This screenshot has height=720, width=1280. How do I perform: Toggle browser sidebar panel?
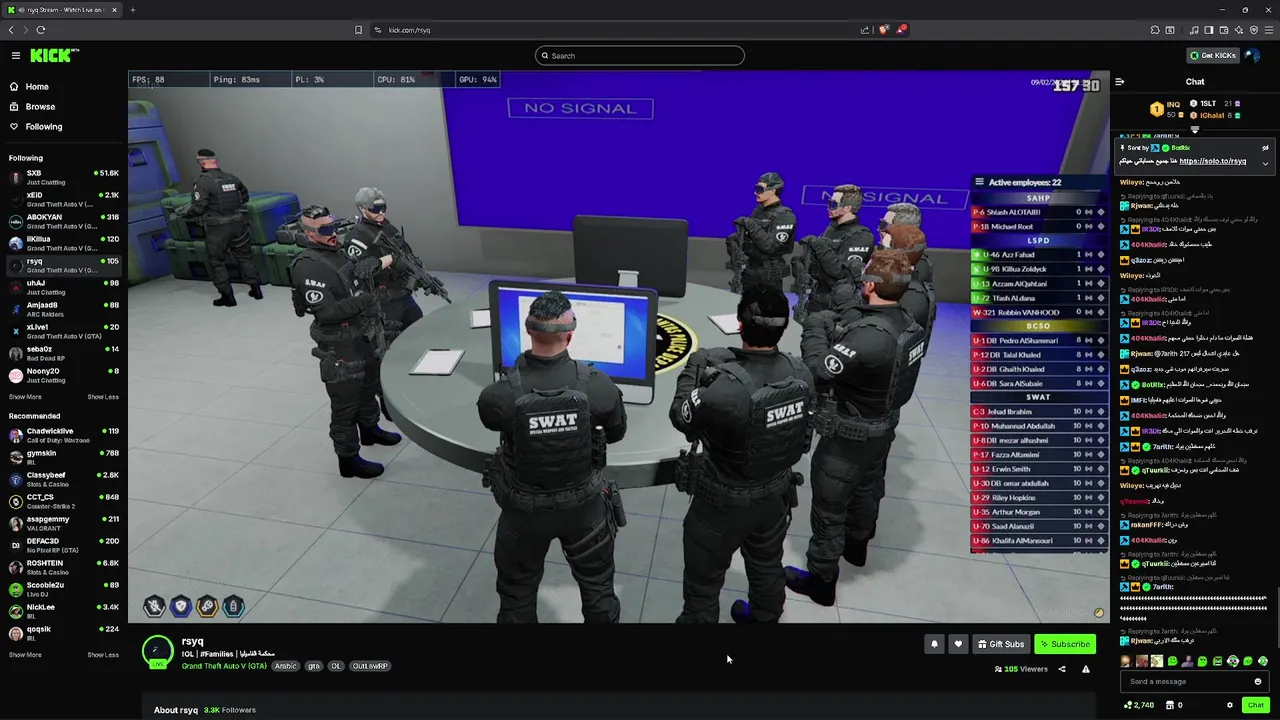(x=1209, y=30)
